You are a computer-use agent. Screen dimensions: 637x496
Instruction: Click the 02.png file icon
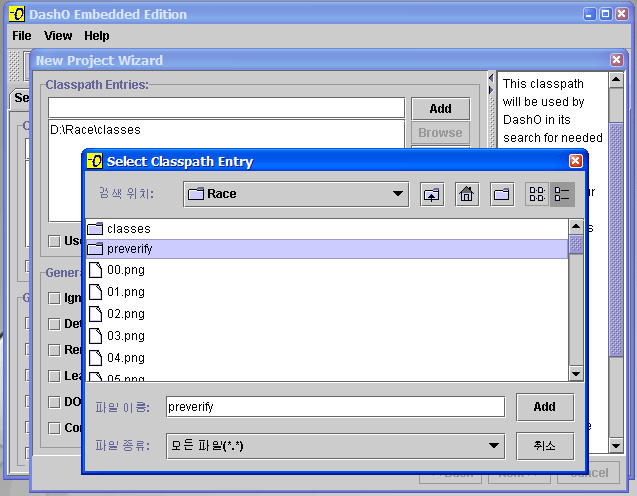pyautogui.click(x=95, y=314)
